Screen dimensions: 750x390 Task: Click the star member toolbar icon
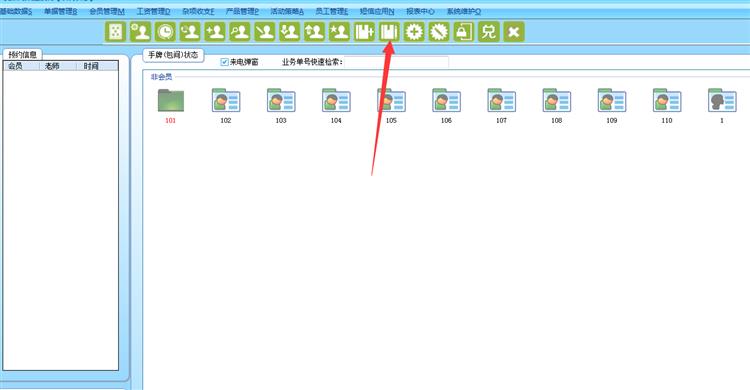(x=339, y=32)
